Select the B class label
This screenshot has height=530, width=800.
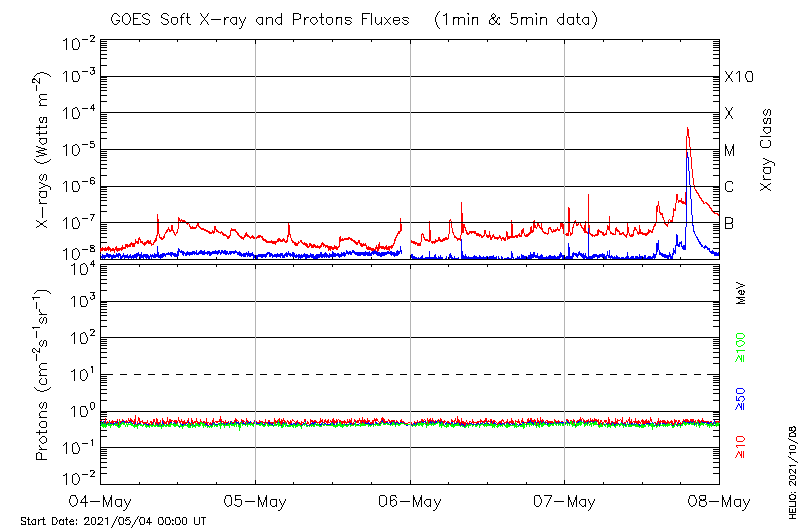click(730, 223)
